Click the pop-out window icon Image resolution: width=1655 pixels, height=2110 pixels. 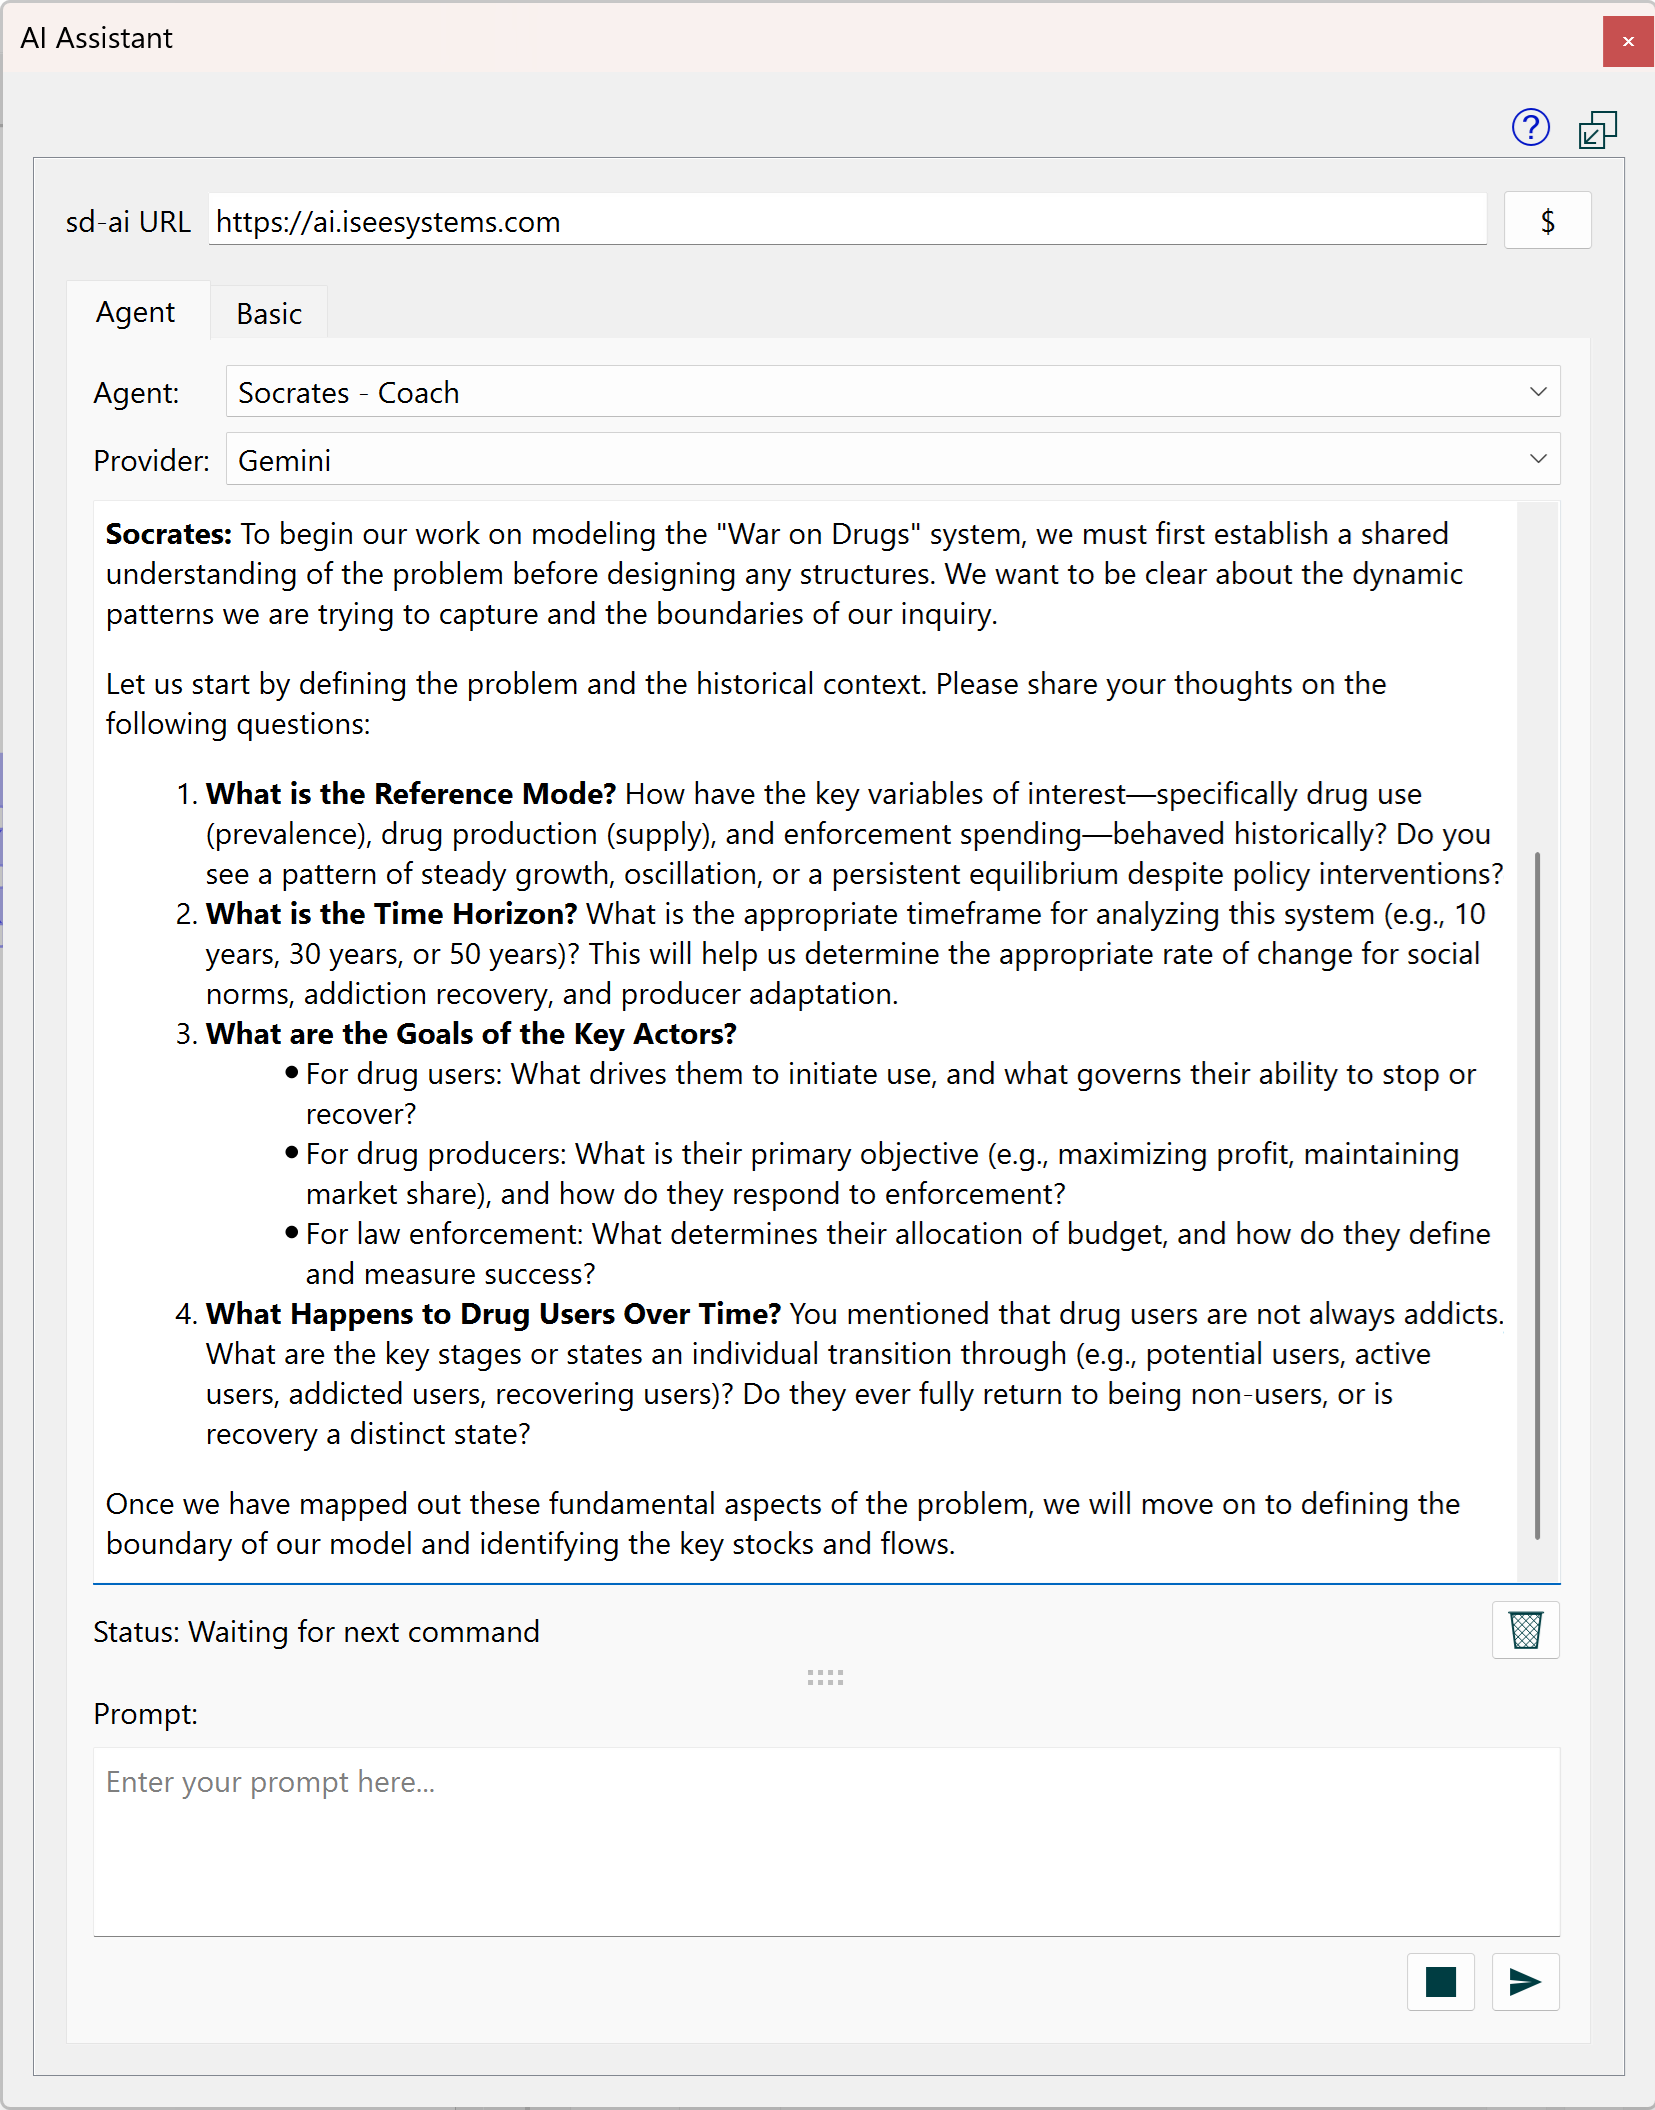tap(1597, 129)
